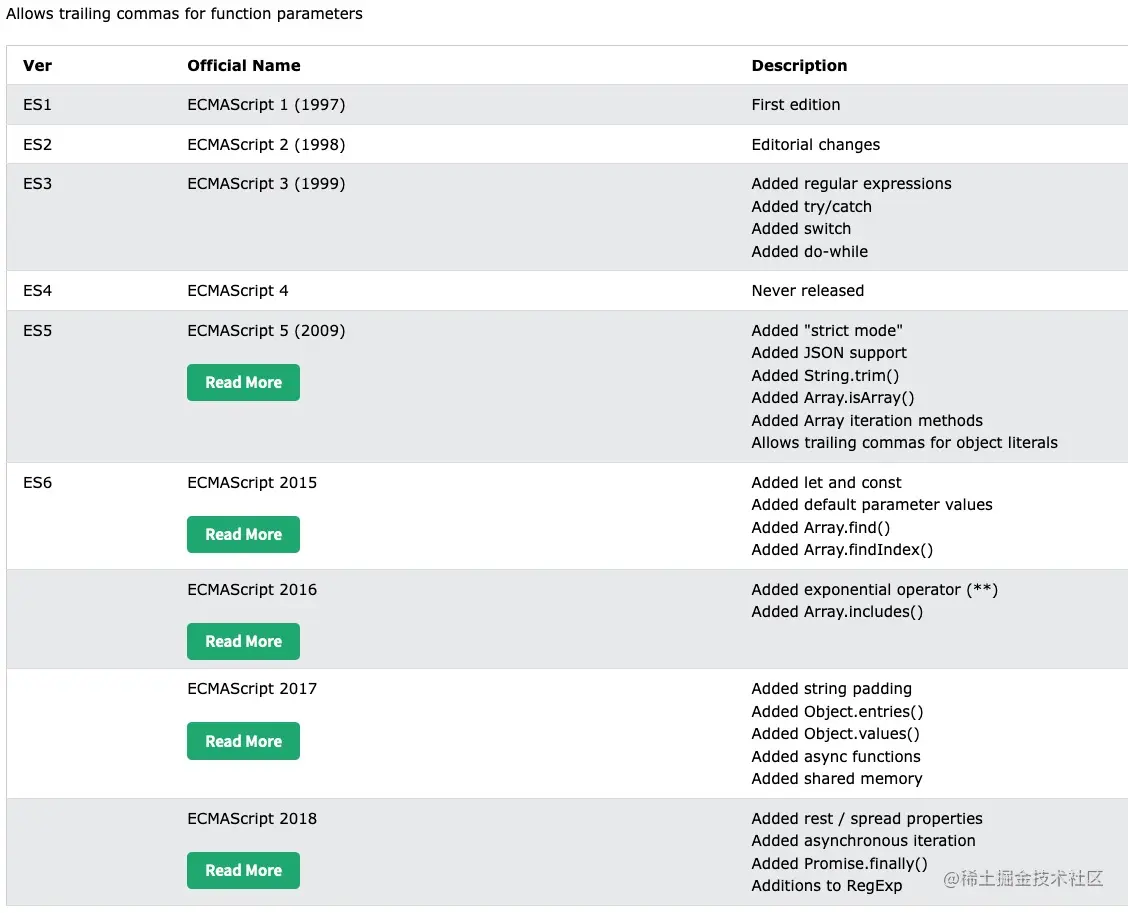Click 'ECMAScript 1 (1997)' name
The height and width of the screenshot is (913, 1128).
[266, 104]
